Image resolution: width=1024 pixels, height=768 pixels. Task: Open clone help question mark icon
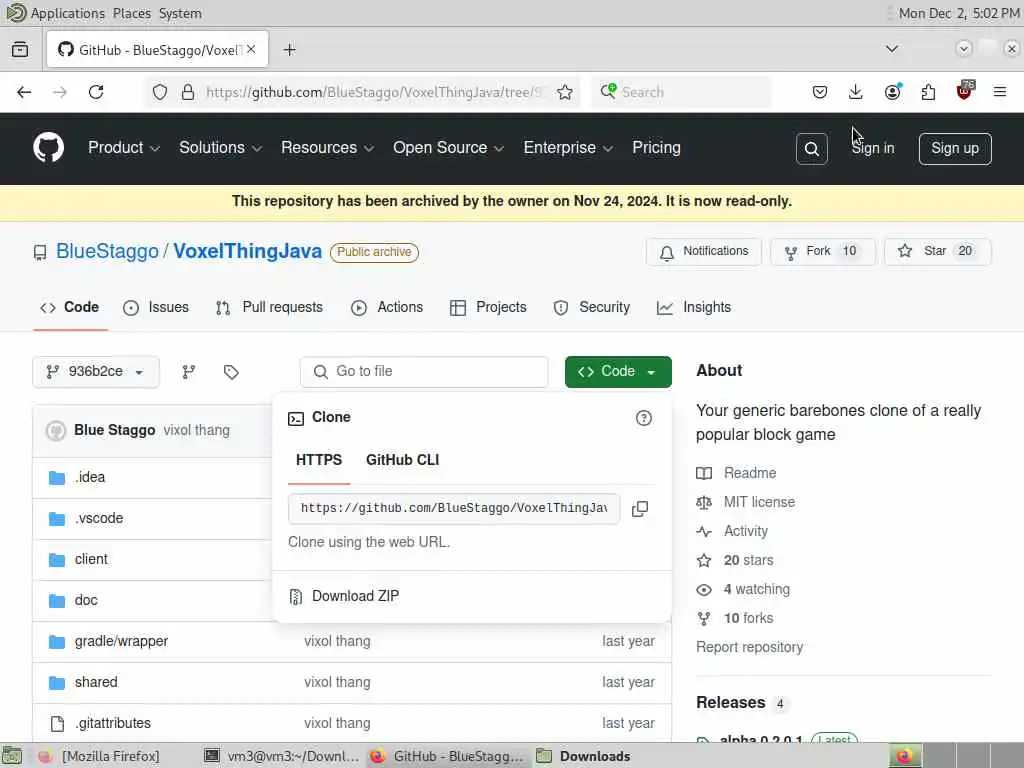pyautogui.click(x=643, y=418)
